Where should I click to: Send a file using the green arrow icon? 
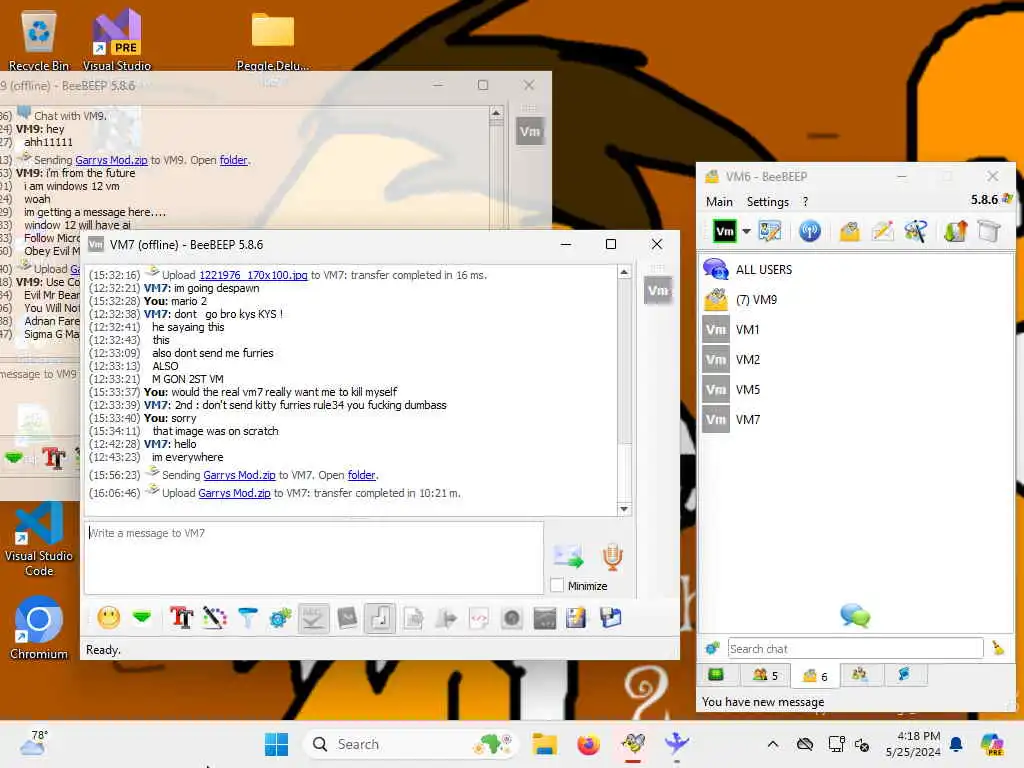click(x=568, y=556)
